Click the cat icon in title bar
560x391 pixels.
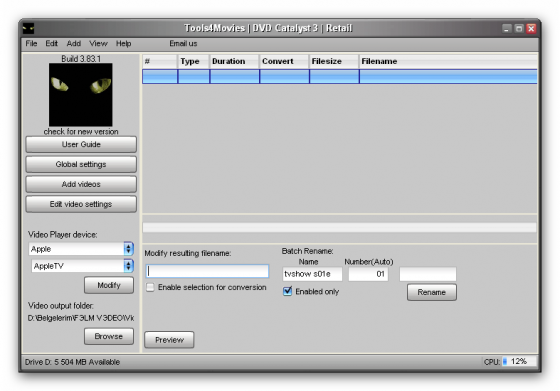[x=29, y=28]
